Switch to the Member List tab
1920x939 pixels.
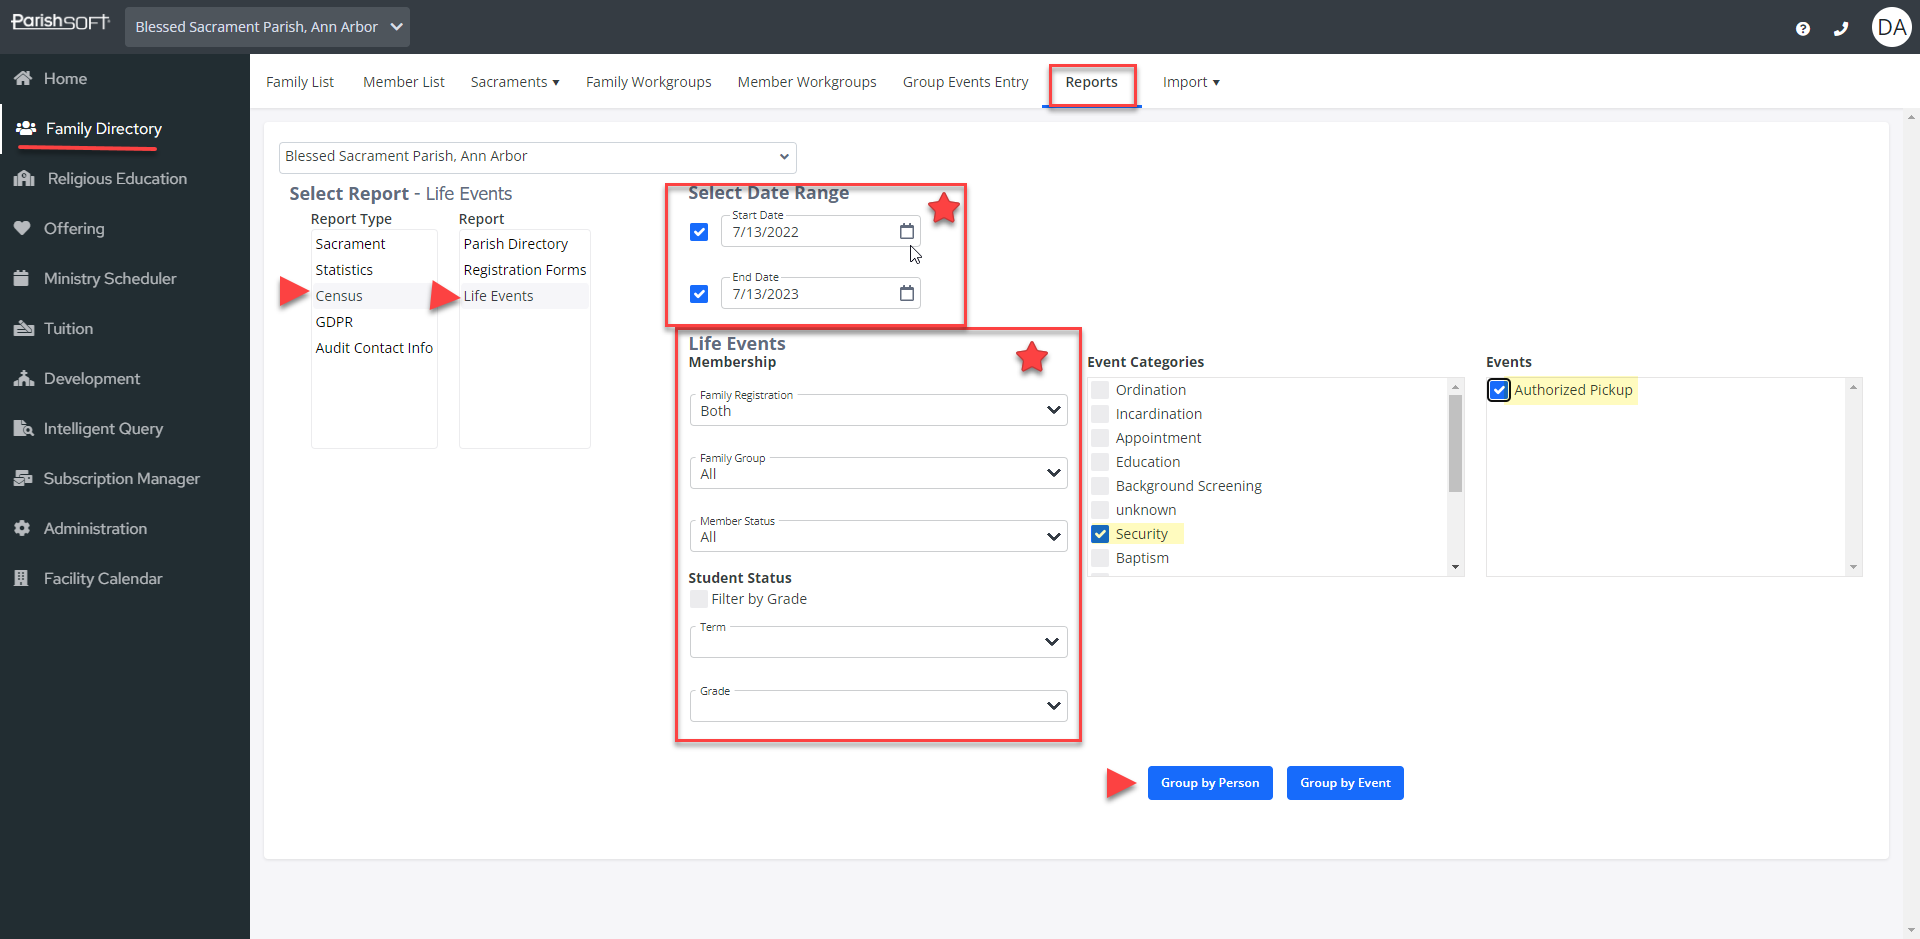point(404,82)
